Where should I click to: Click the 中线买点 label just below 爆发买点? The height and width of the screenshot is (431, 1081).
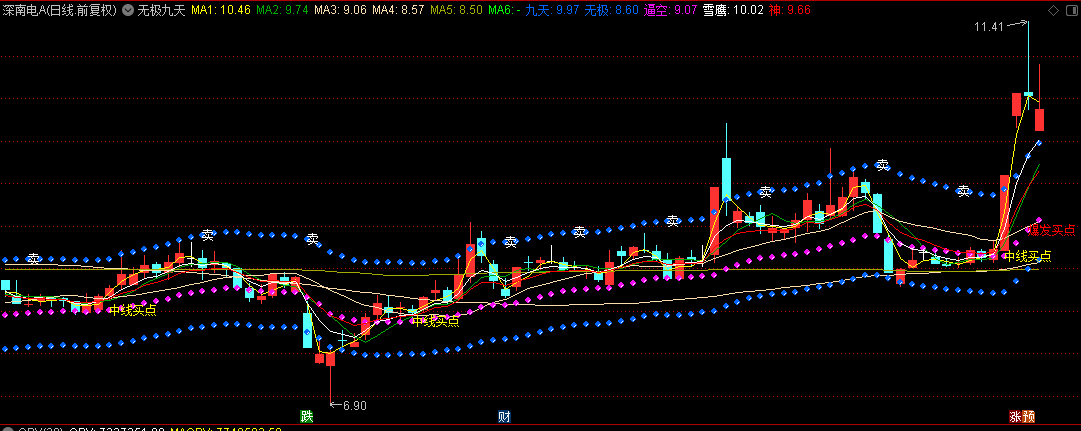[1028, 256]
